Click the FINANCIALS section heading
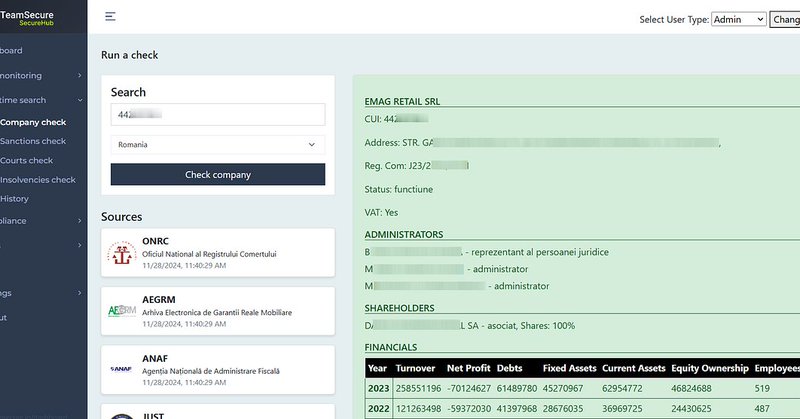The height and width of the screenshot is (419, 800). pos(391,348)
